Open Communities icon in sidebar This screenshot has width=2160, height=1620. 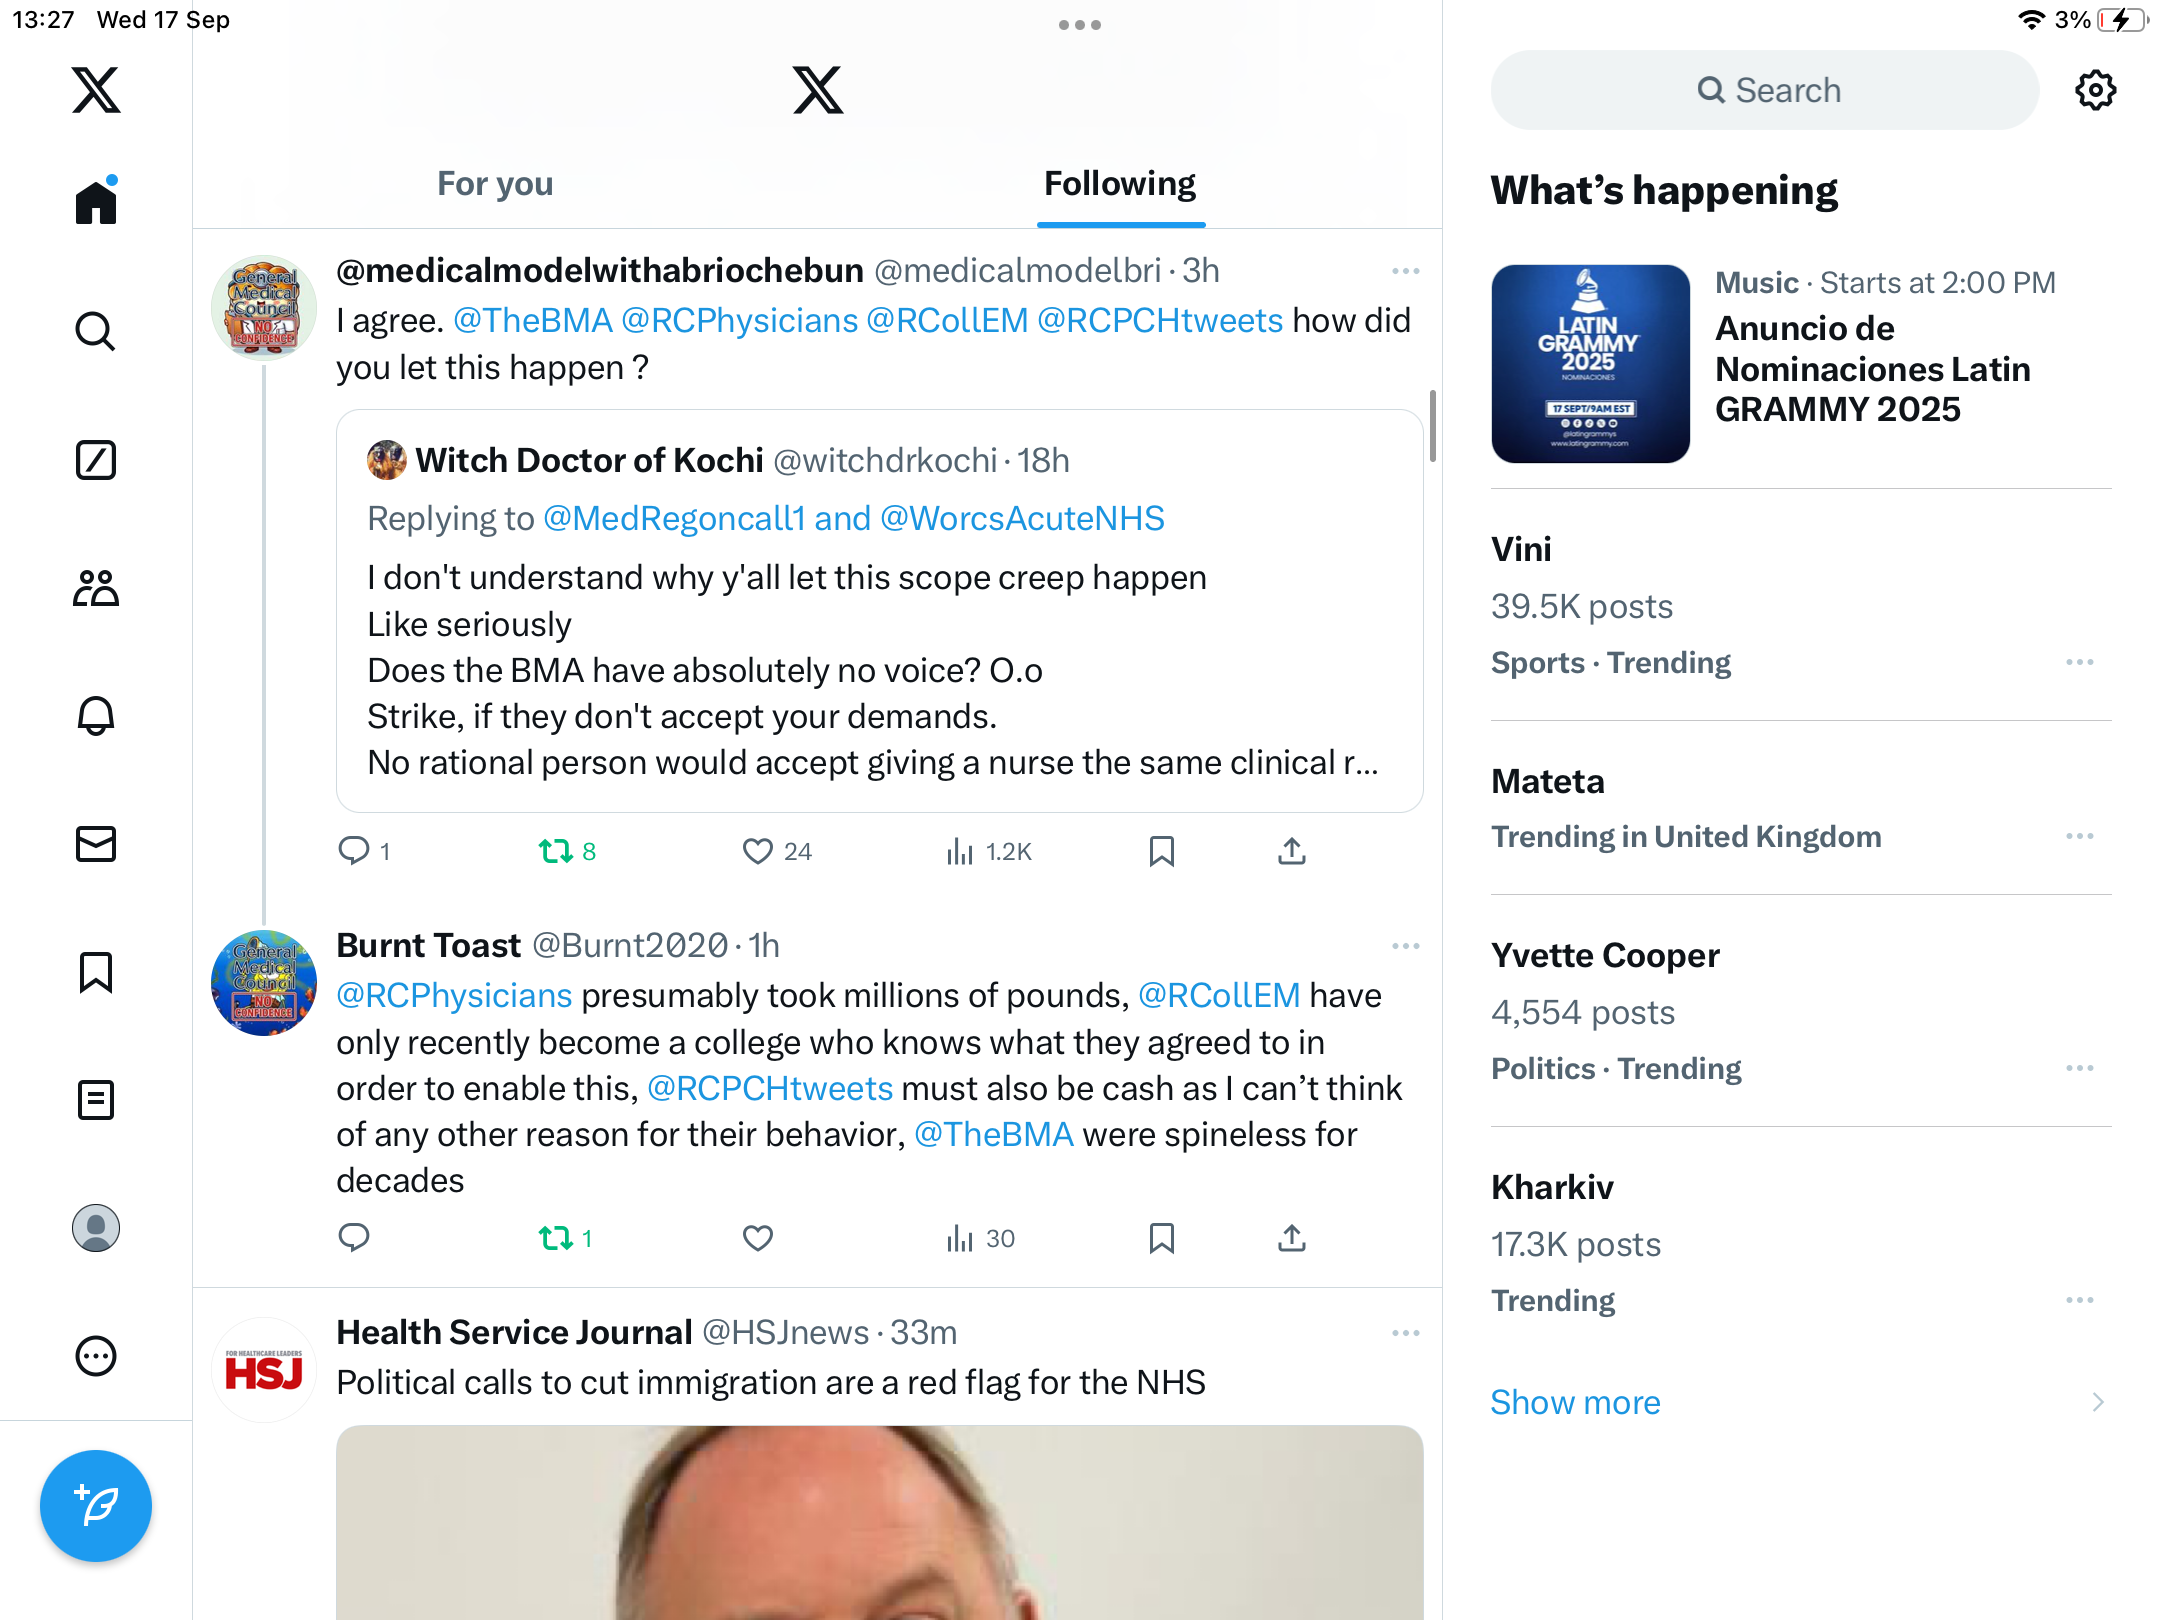[96, 588]
